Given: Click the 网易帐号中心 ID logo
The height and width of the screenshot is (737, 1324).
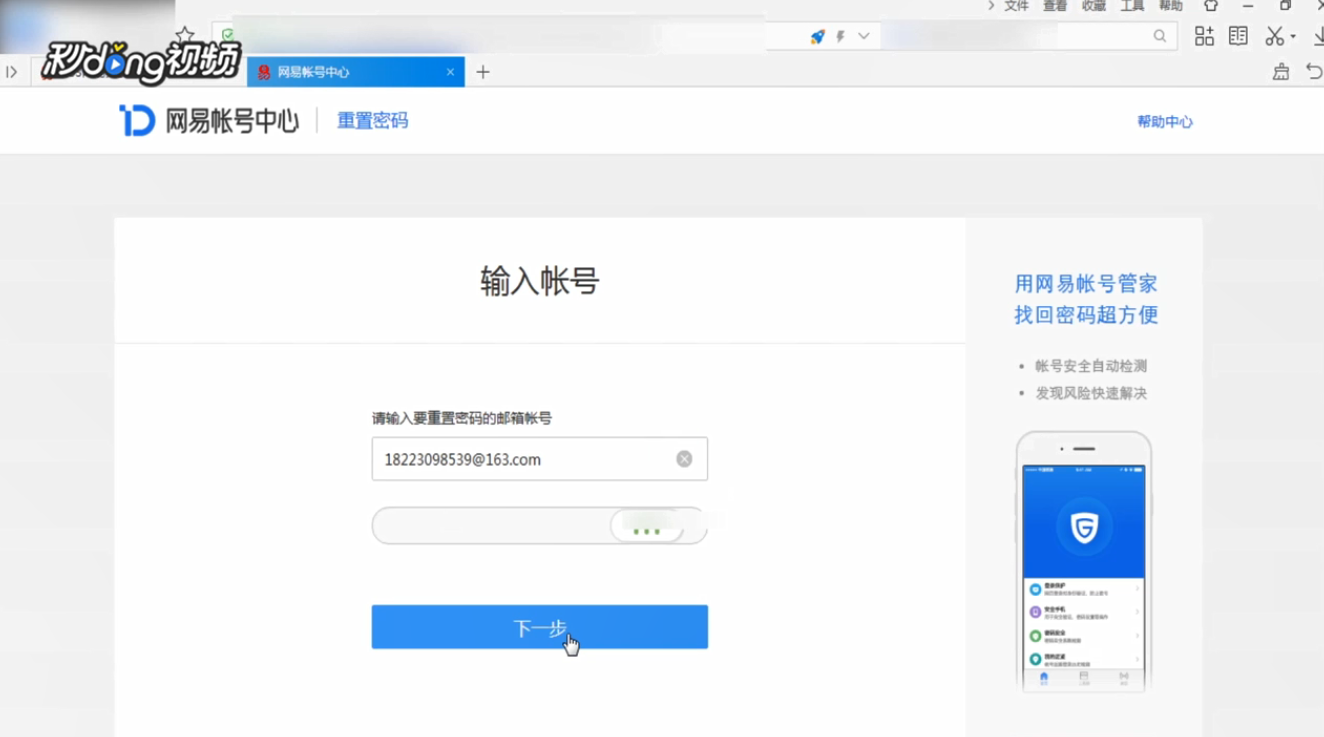Looking at the screenshot, I should click(208, 121).
